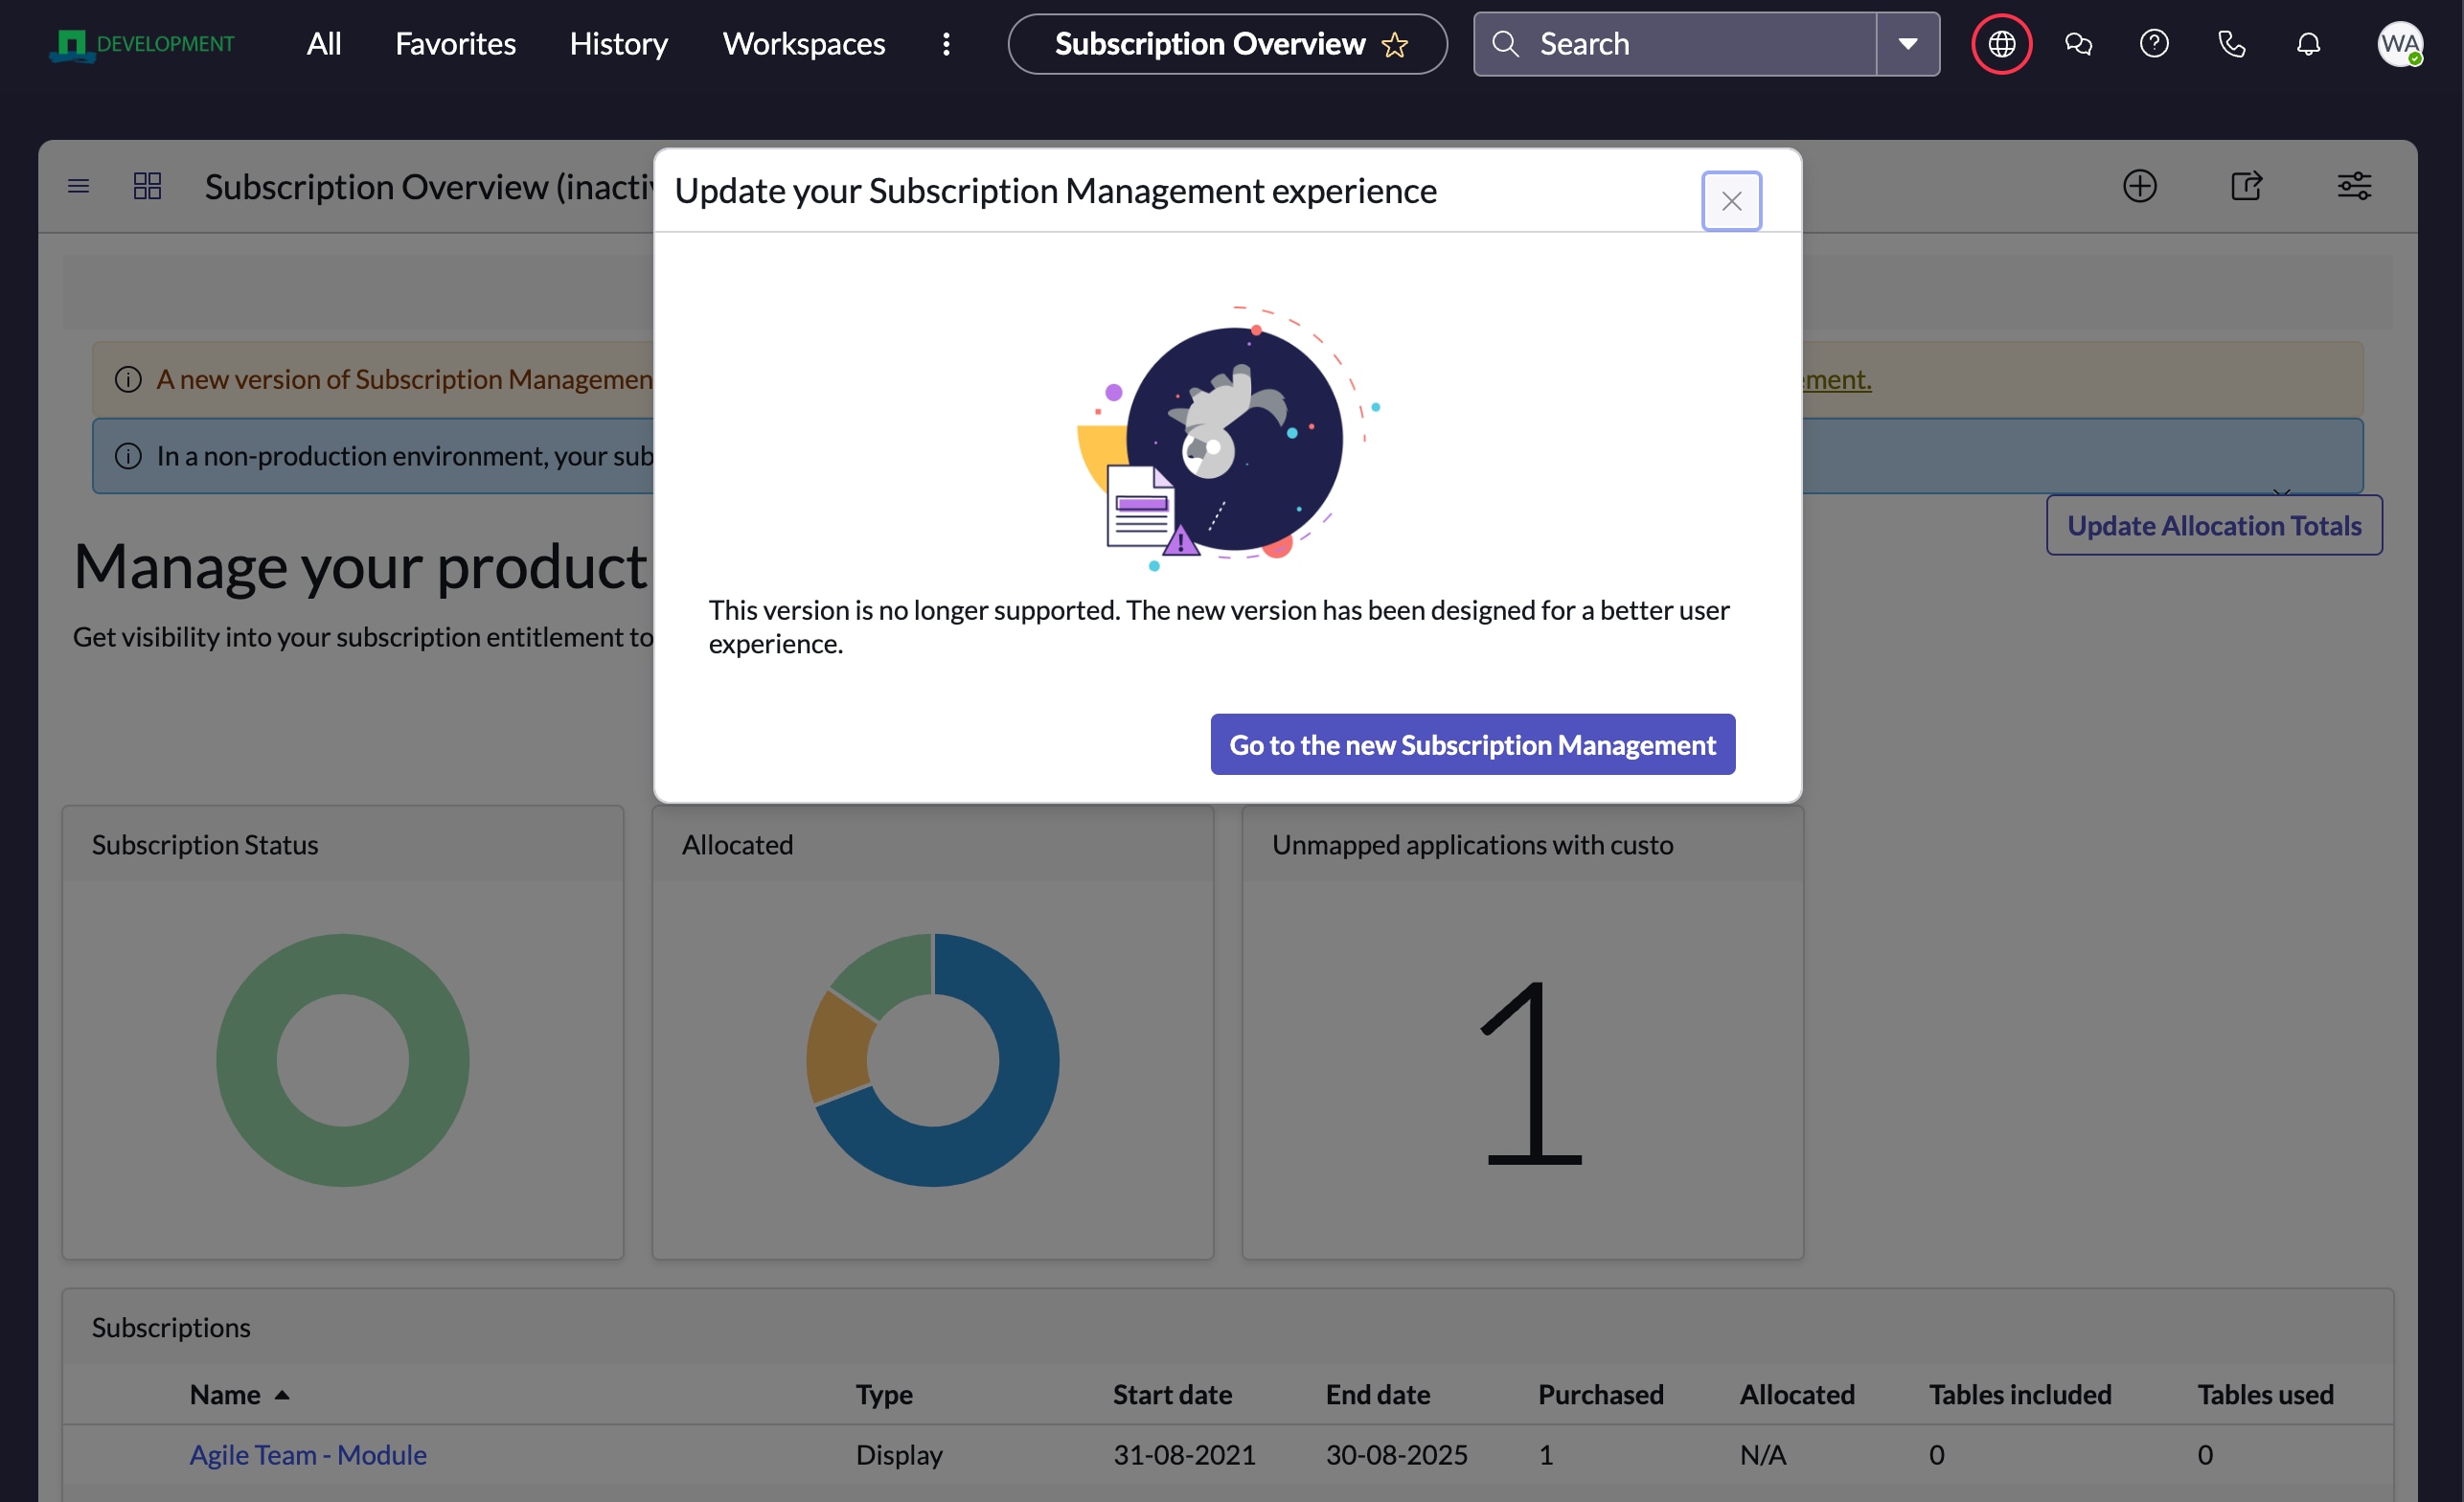Open the help question mark icon

[2153, 44]
